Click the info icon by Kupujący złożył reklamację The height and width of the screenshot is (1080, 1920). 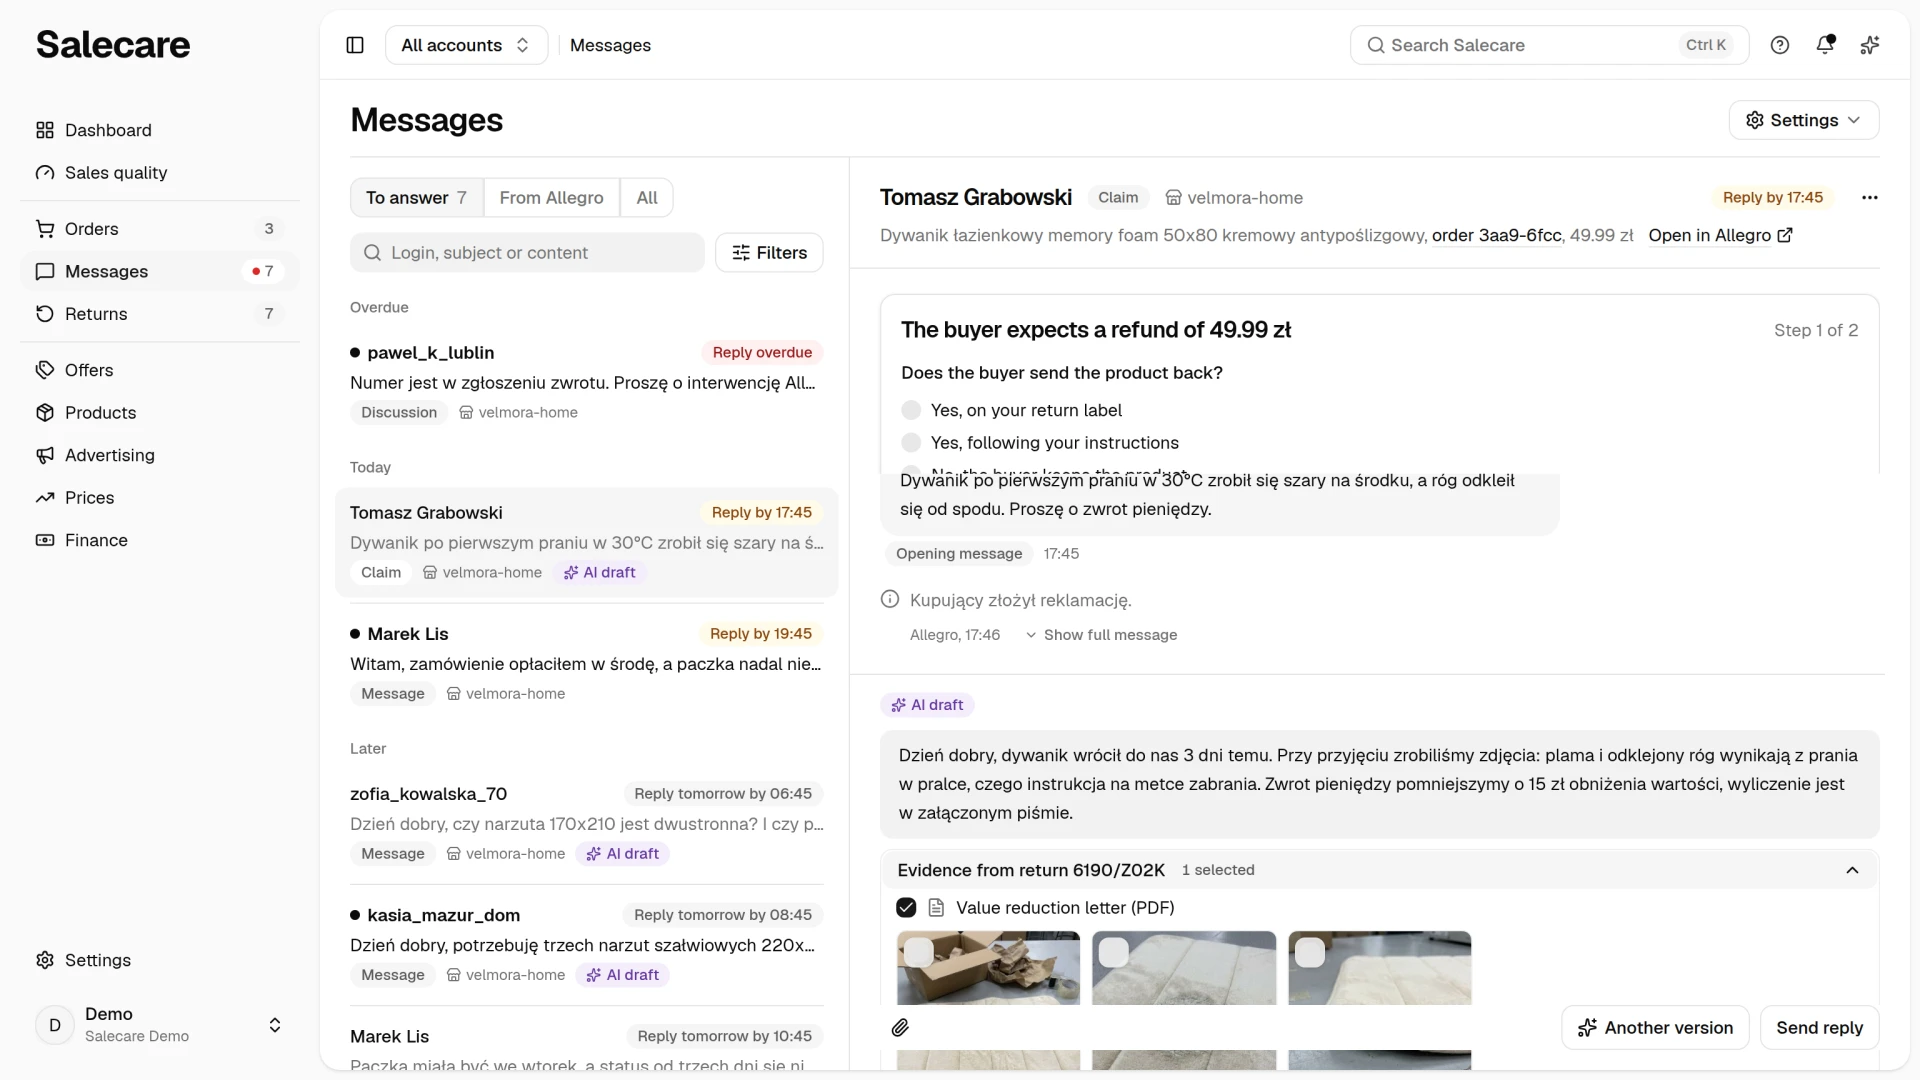(890, 600)
